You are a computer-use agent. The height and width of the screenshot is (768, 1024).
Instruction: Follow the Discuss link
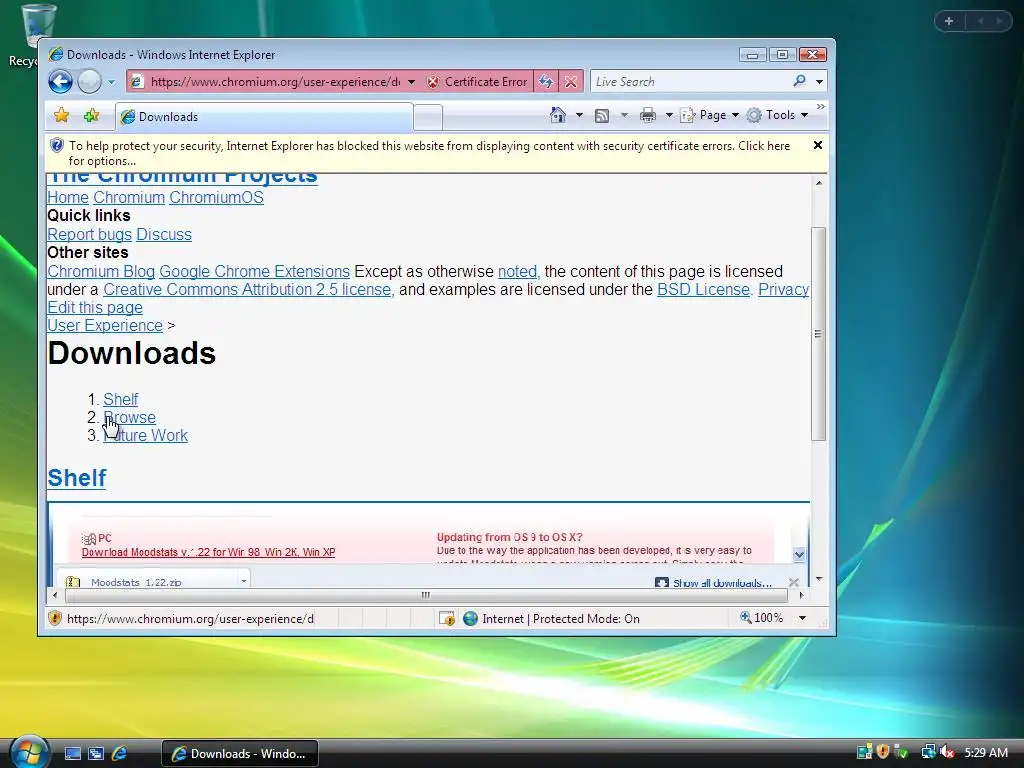tap(164, 234)
